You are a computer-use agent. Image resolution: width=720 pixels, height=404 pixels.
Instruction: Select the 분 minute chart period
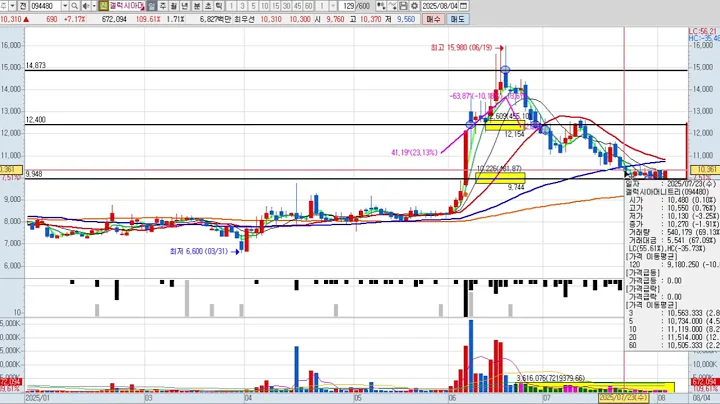pyautogui.click(x=197, y=6)
